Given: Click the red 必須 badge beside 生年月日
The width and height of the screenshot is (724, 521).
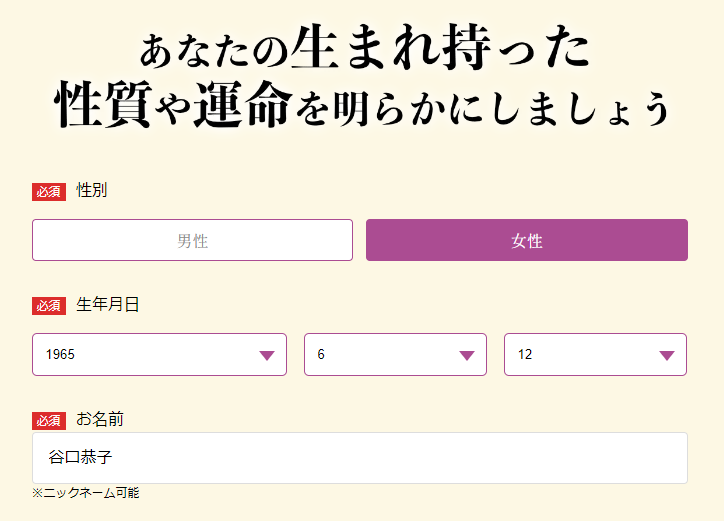Looking at the screenshot, I should (x=49, y=306).
